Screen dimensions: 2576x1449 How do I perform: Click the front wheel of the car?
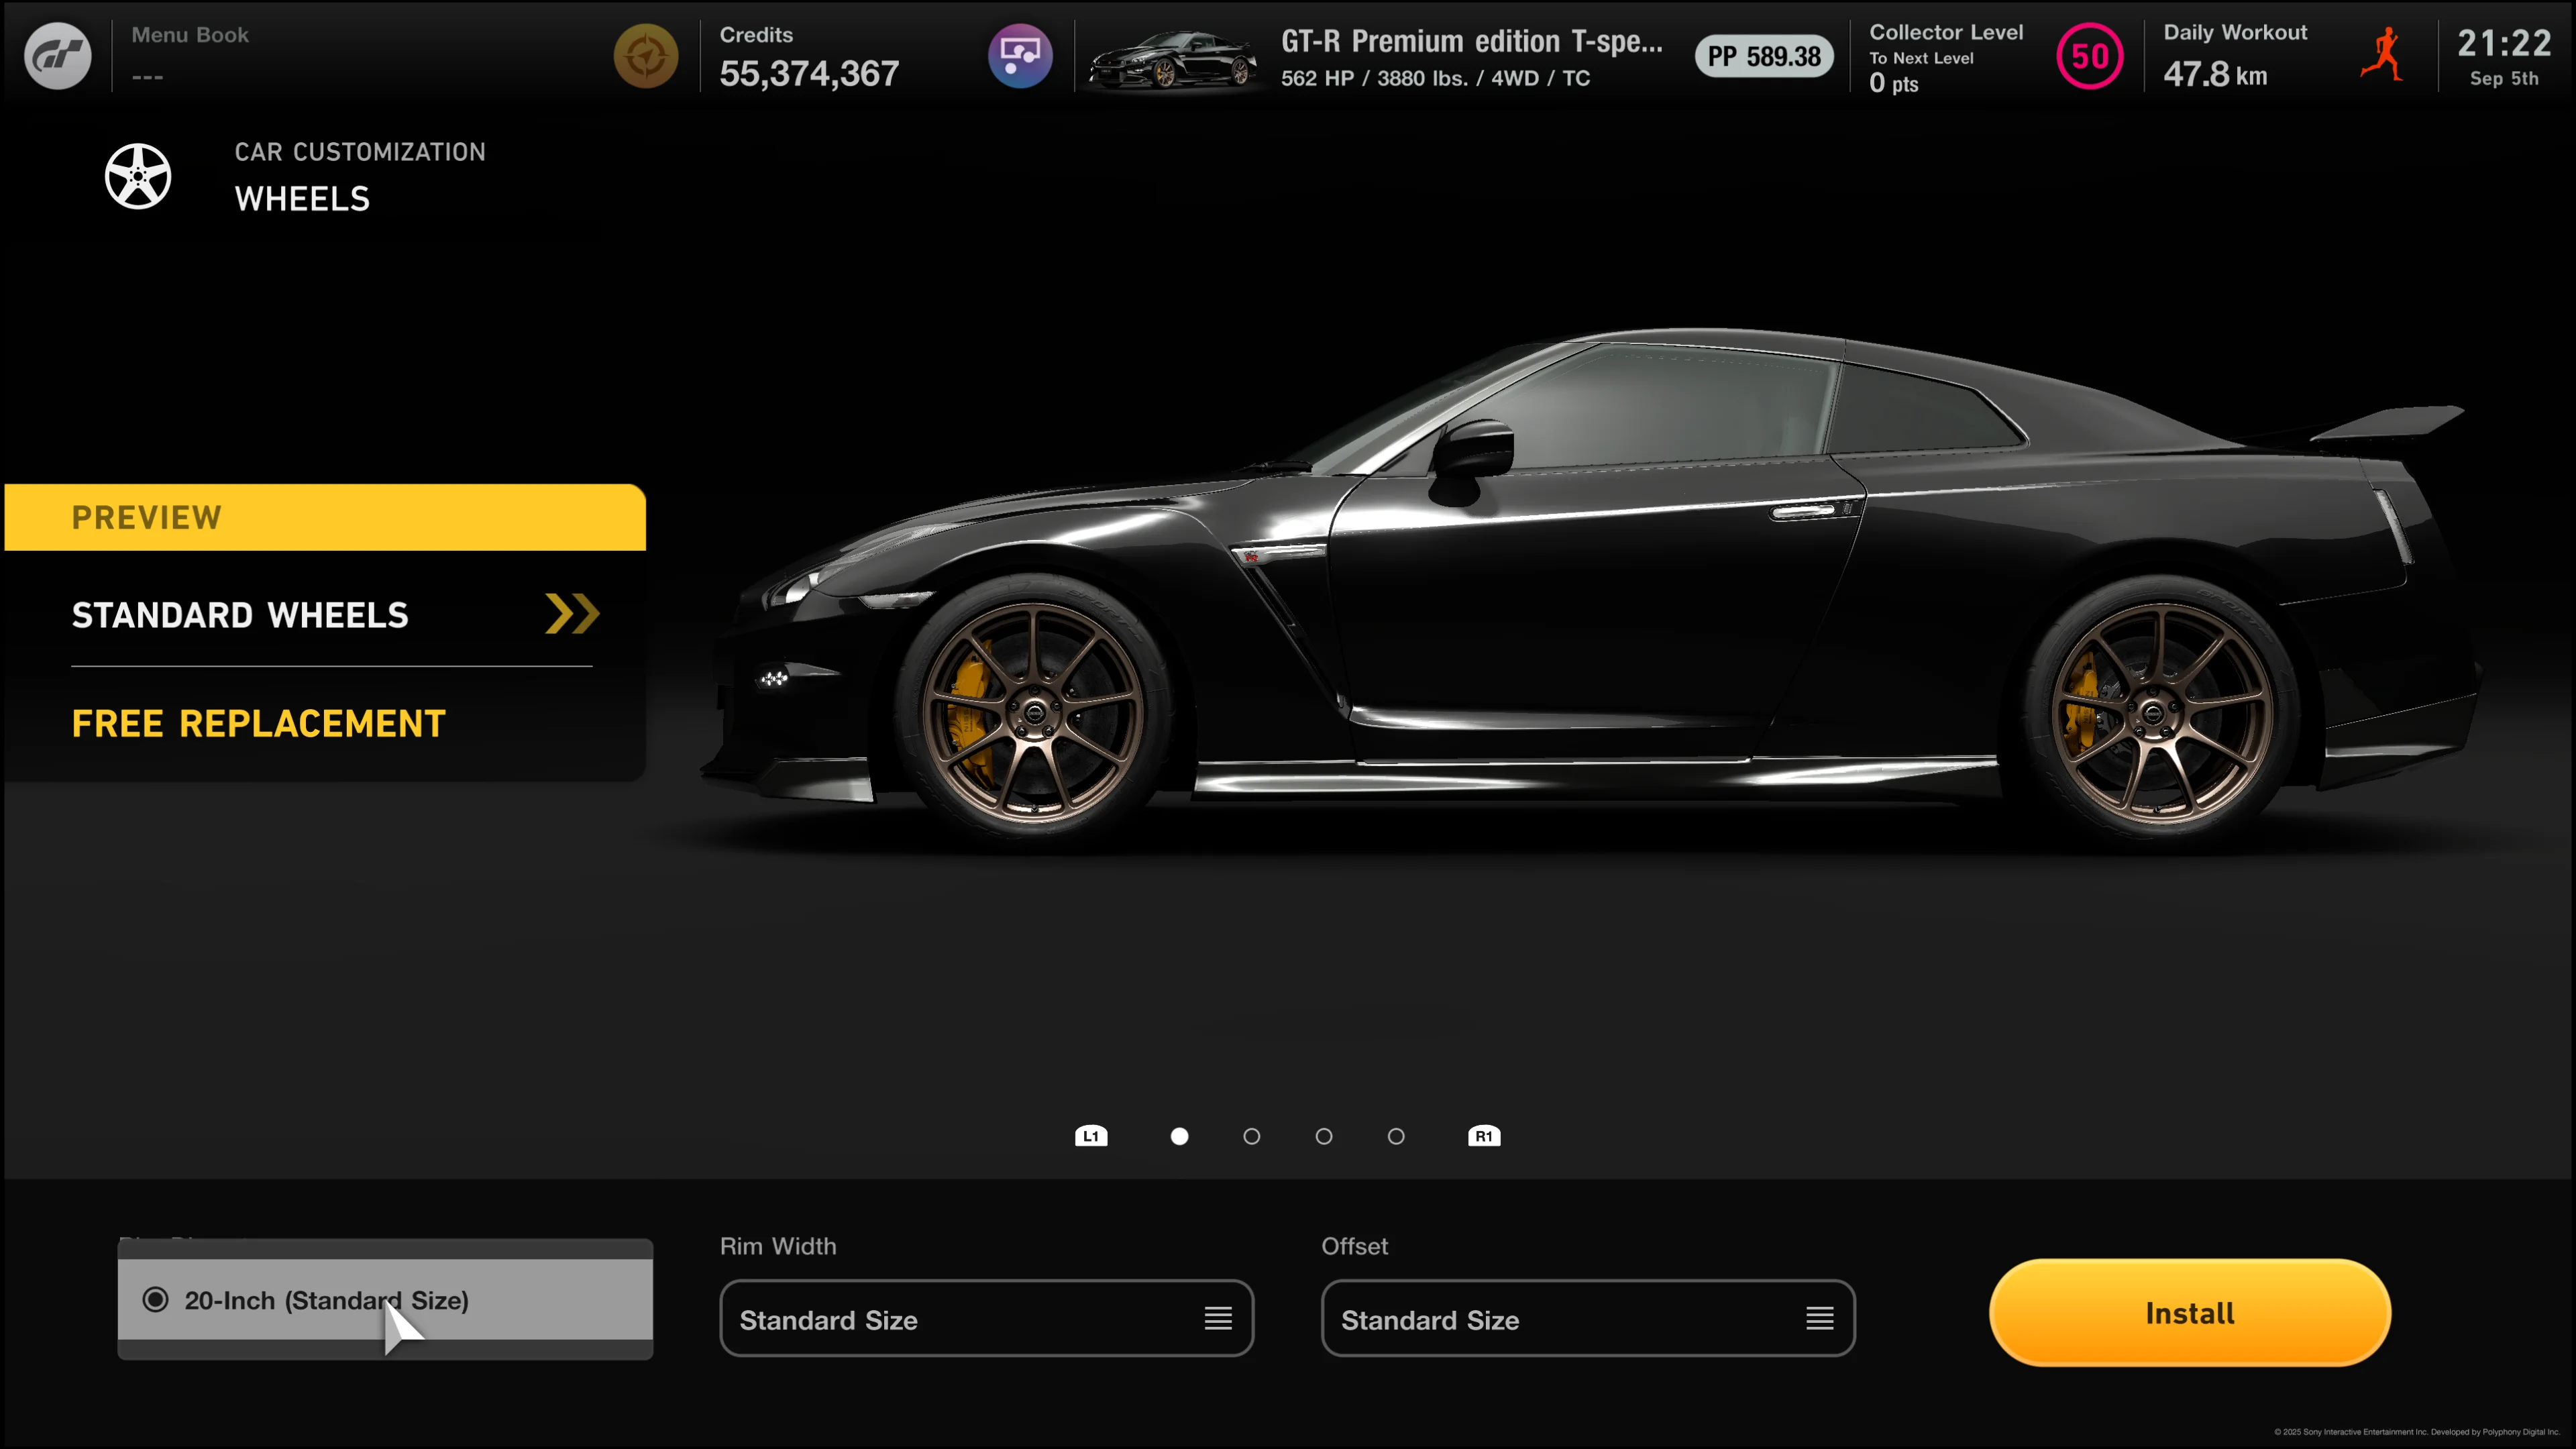1035,712
